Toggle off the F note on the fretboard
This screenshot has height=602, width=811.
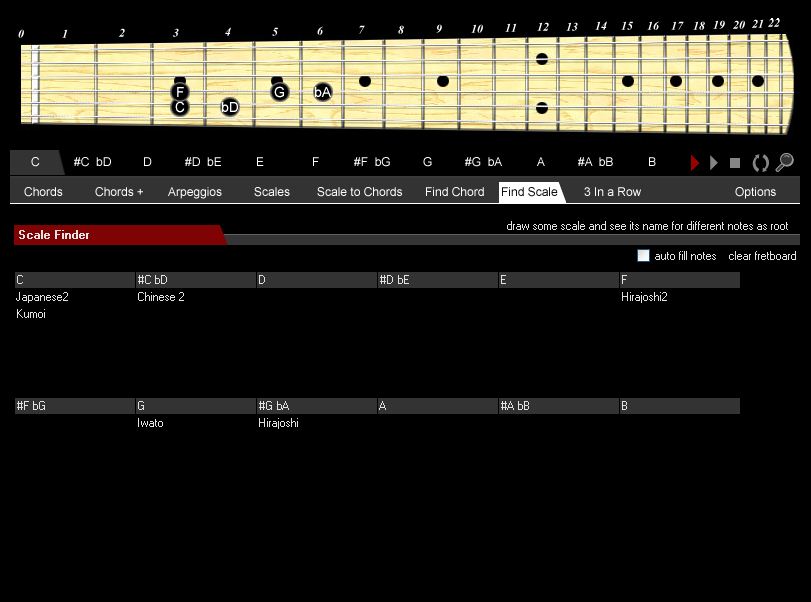[x=179, y=93]
